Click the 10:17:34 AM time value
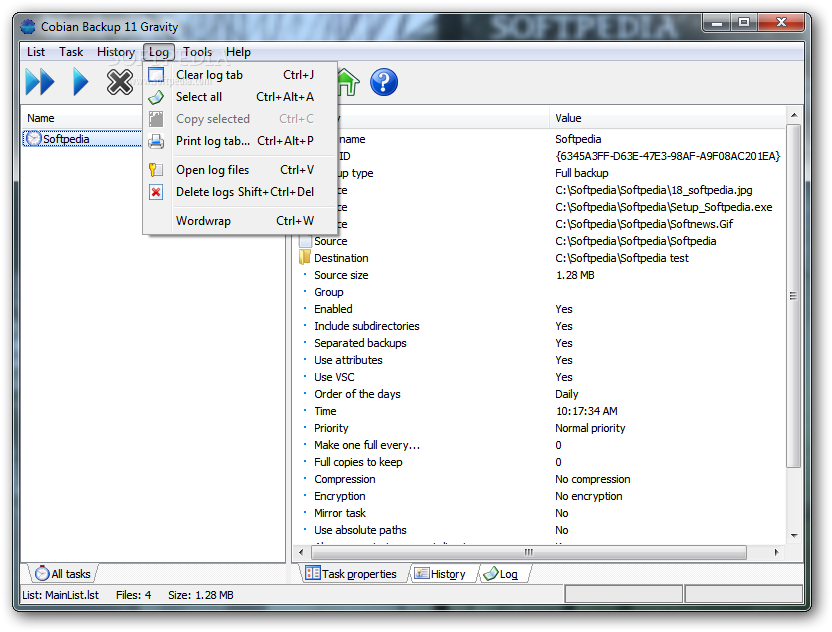Image resolution: width=832 pixels, height=632 pixels. 586,411
